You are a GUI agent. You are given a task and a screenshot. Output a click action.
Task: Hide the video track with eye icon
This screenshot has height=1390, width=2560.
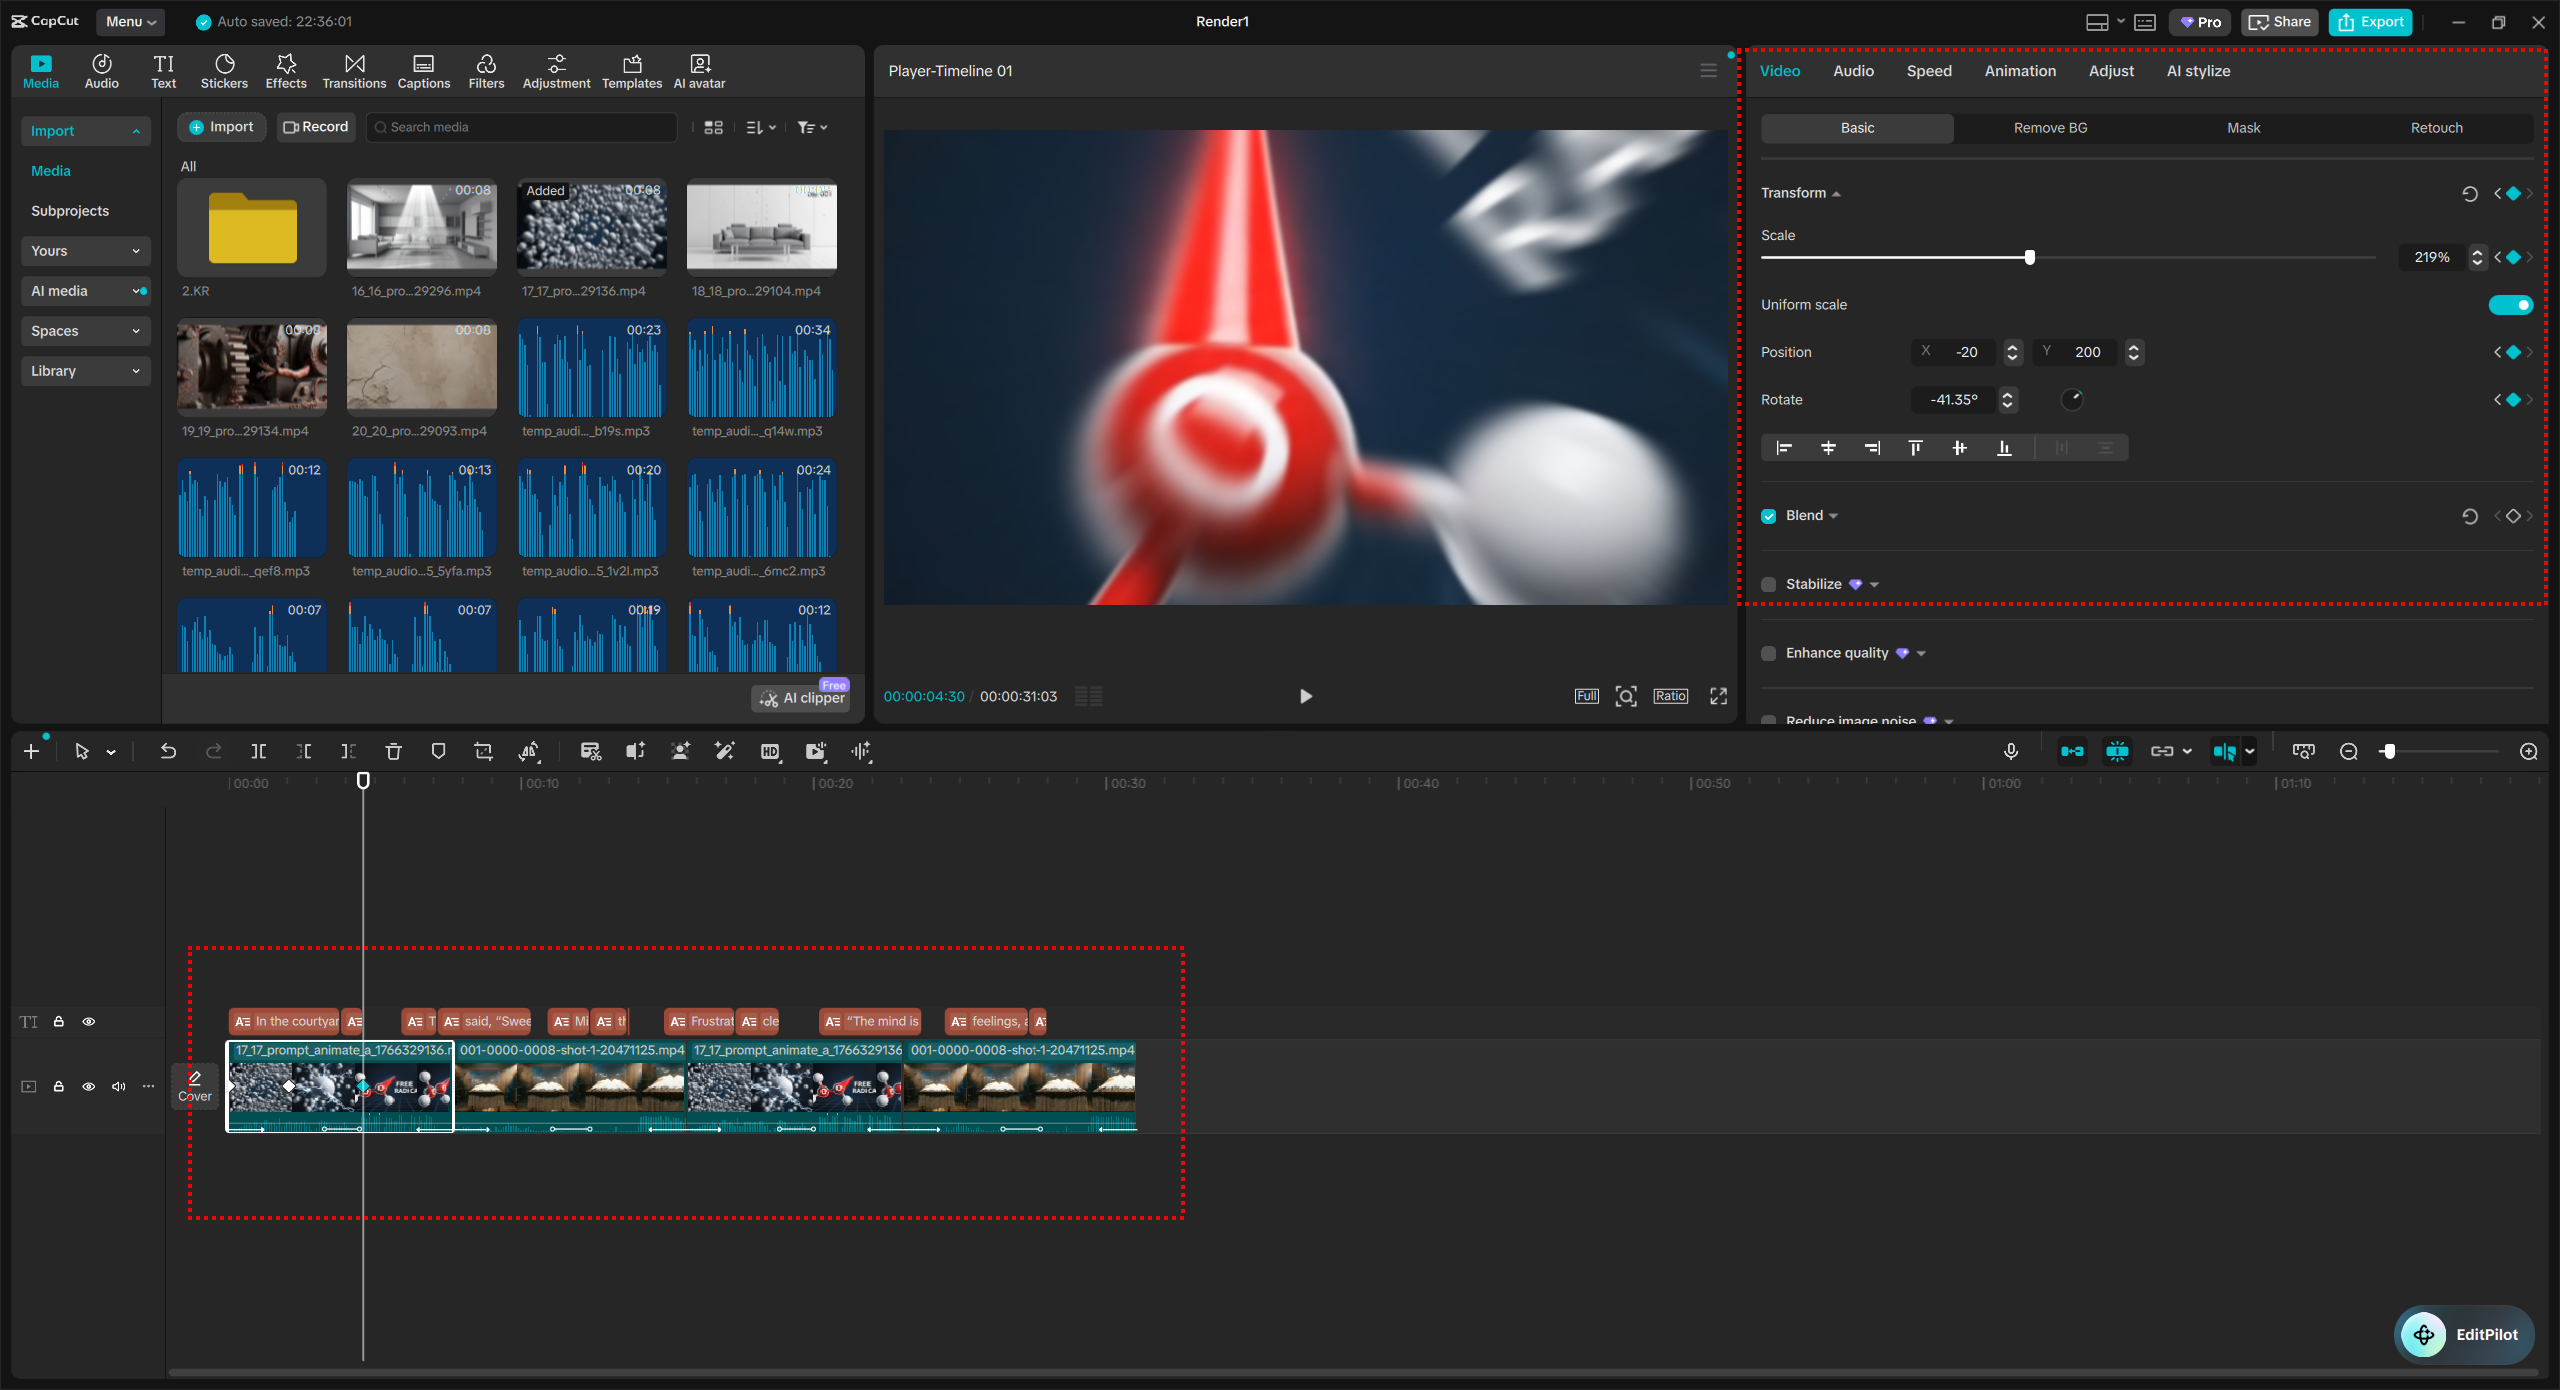coord(89,1087)
